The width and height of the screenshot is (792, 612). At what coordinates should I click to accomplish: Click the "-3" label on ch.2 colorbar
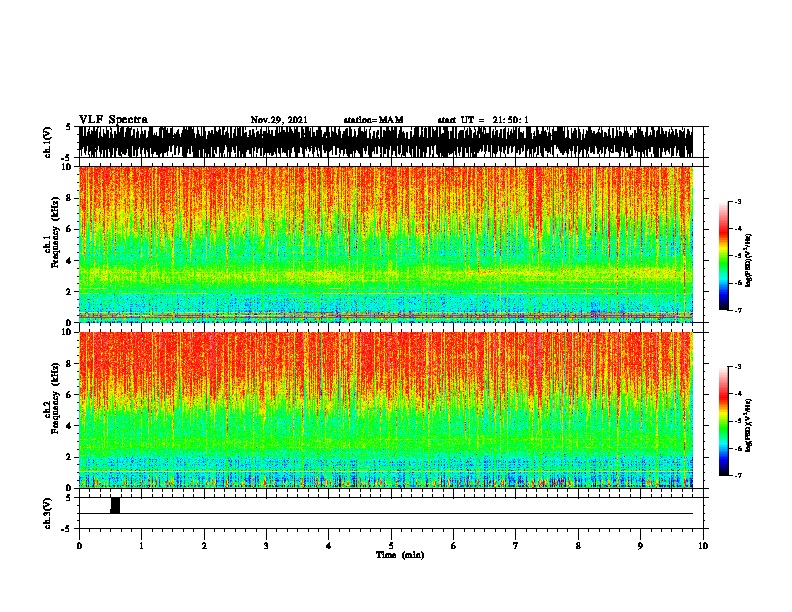(x=738, y=367)
